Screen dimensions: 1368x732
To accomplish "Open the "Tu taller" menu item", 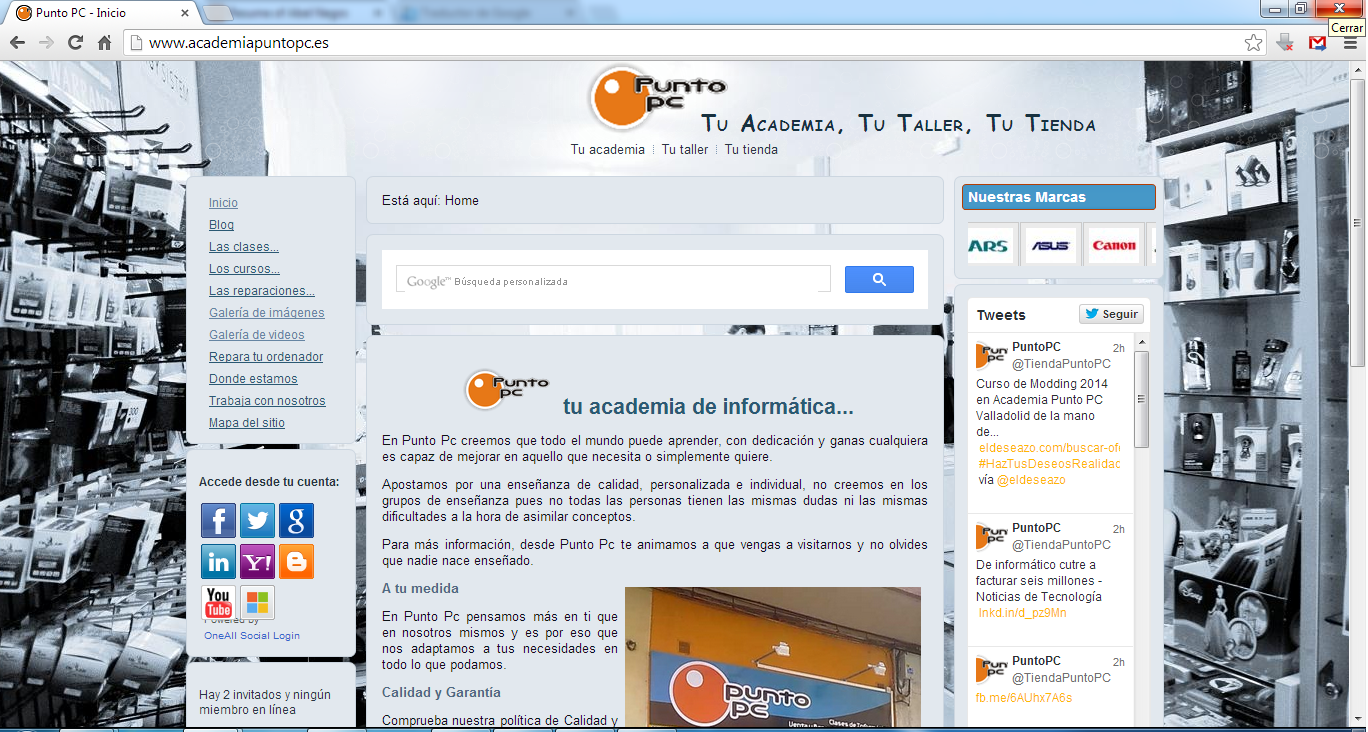I will [x=684, y=150].
